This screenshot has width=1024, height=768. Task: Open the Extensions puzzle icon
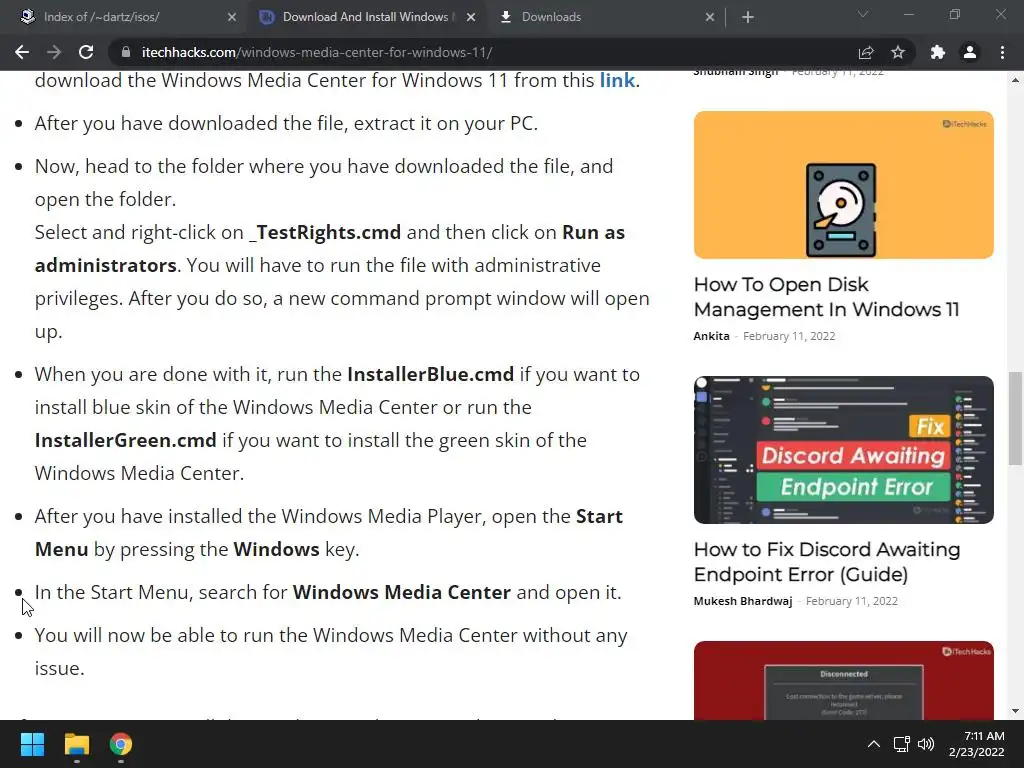click(938, 52)
